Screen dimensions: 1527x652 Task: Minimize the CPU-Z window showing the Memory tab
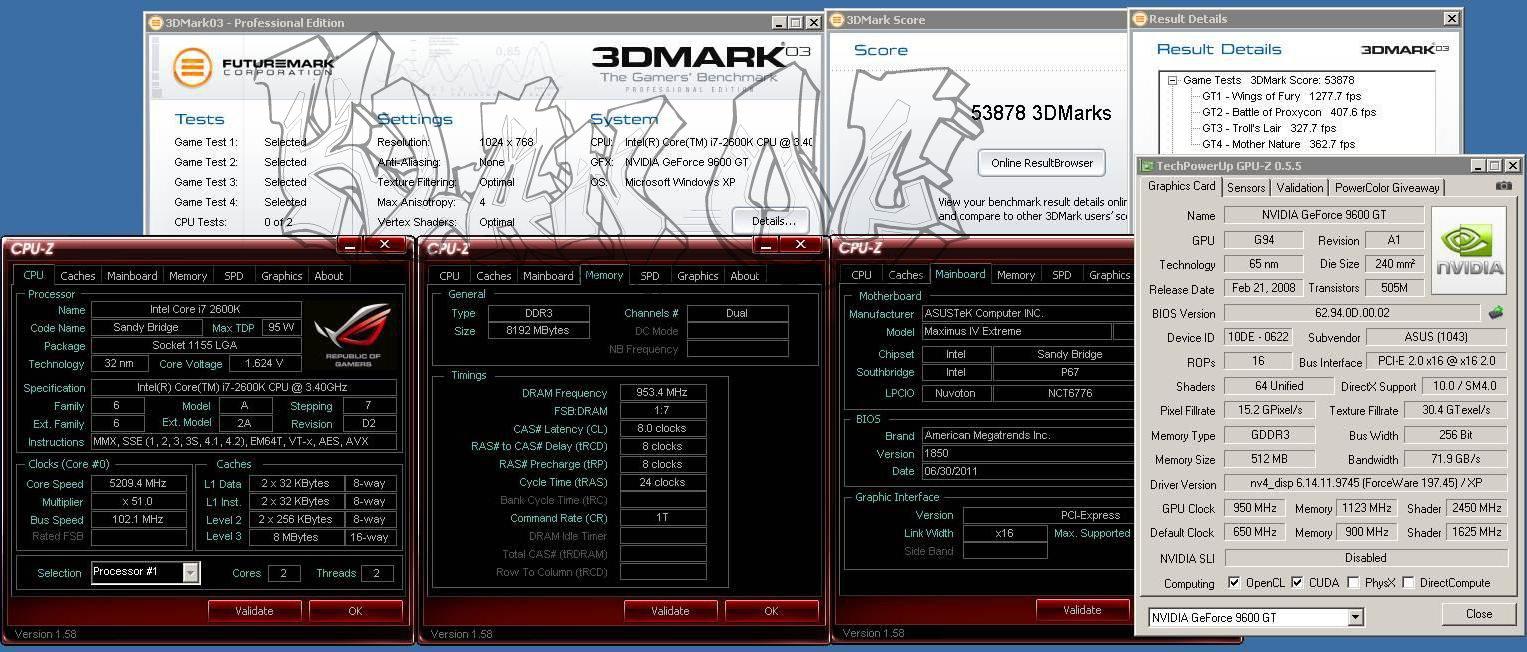coord(766,245)
